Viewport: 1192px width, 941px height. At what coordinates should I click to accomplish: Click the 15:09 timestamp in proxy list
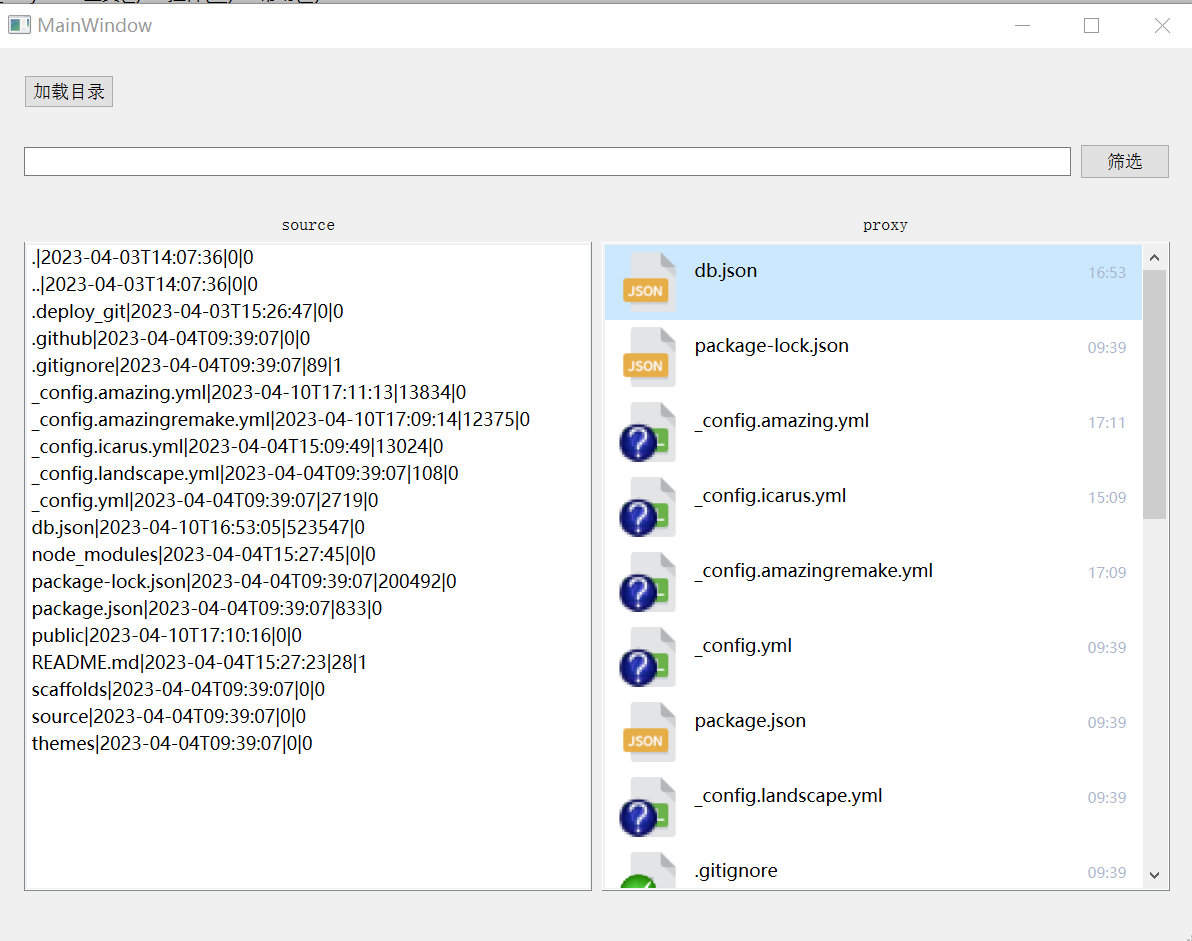click(1106, 498)
